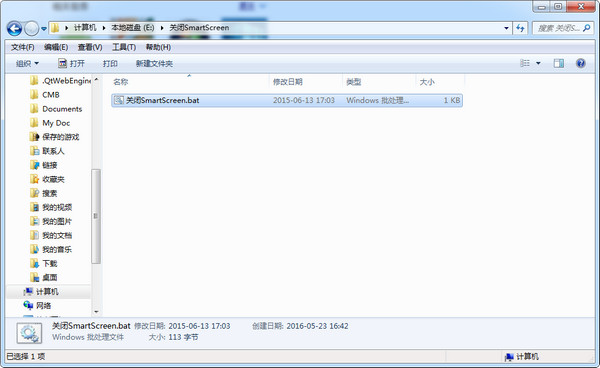Image resolution: width=600 pixels, height=368 pixels.
Task: Click the navigation pane scrollbar thumb
Action: 96,216
